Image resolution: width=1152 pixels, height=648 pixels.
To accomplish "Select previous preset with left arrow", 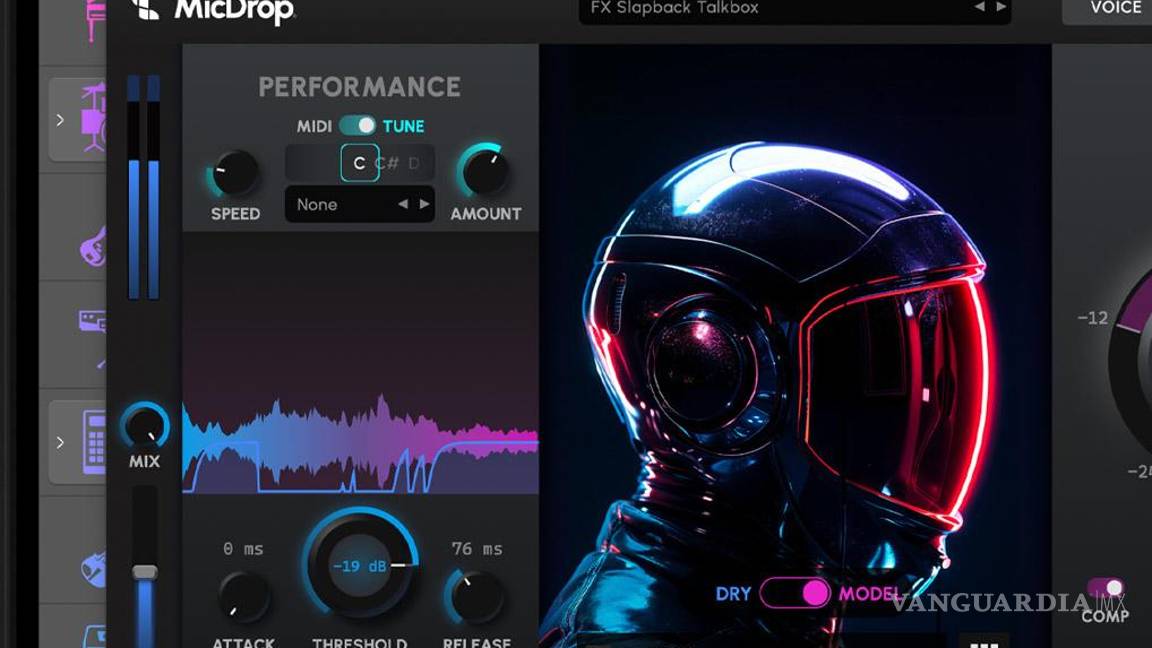I will [x=980, y=7].
